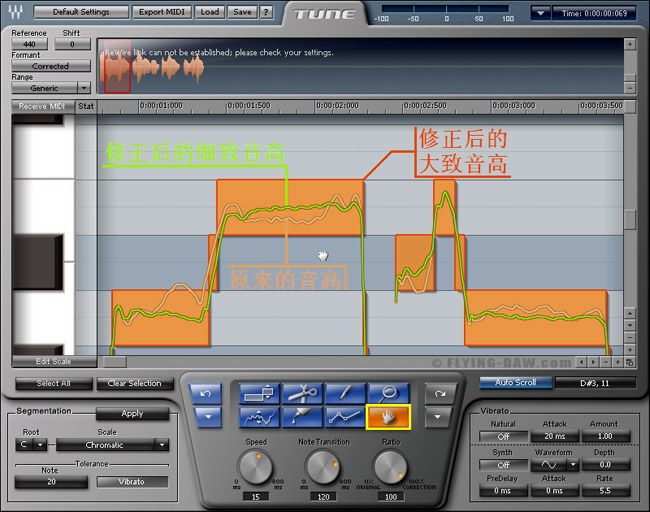
Task: Click the vertical scroll up arrow
Action: click(630, 313)
